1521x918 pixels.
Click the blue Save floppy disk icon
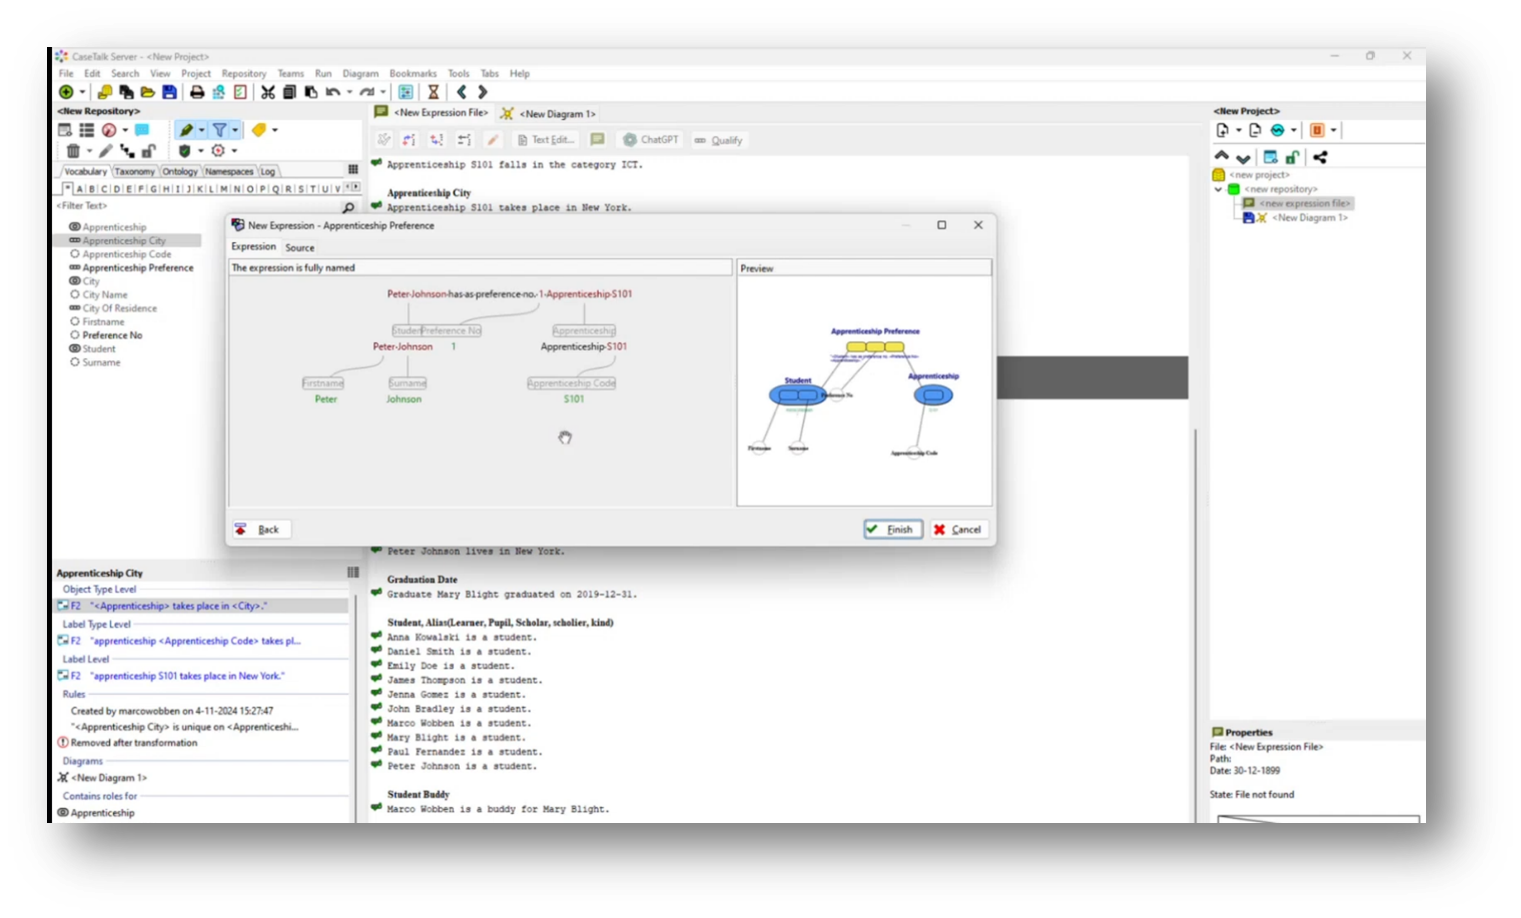pos(170,92)
